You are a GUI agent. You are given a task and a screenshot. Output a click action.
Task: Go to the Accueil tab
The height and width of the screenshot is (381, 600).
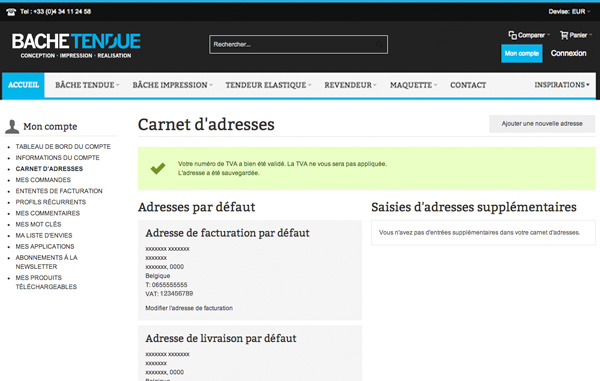point(23,85)
